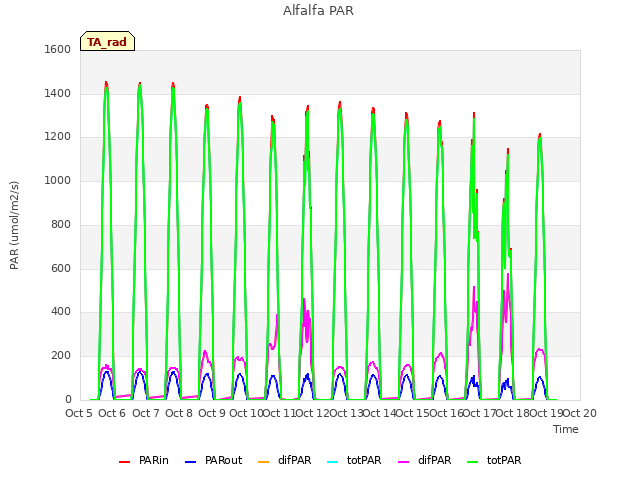Image resolution: width=640 pixels, height=480 pixels.
Task: Click the Time x-axis label
Action: [x=566, y=429]
